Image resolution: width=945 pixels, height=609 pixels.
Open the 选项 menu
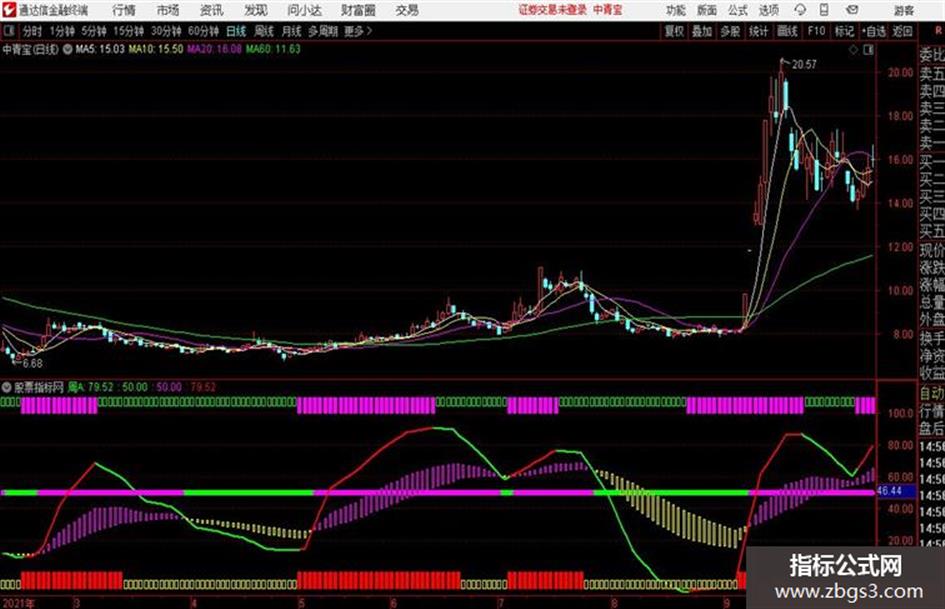coord(769,10)
